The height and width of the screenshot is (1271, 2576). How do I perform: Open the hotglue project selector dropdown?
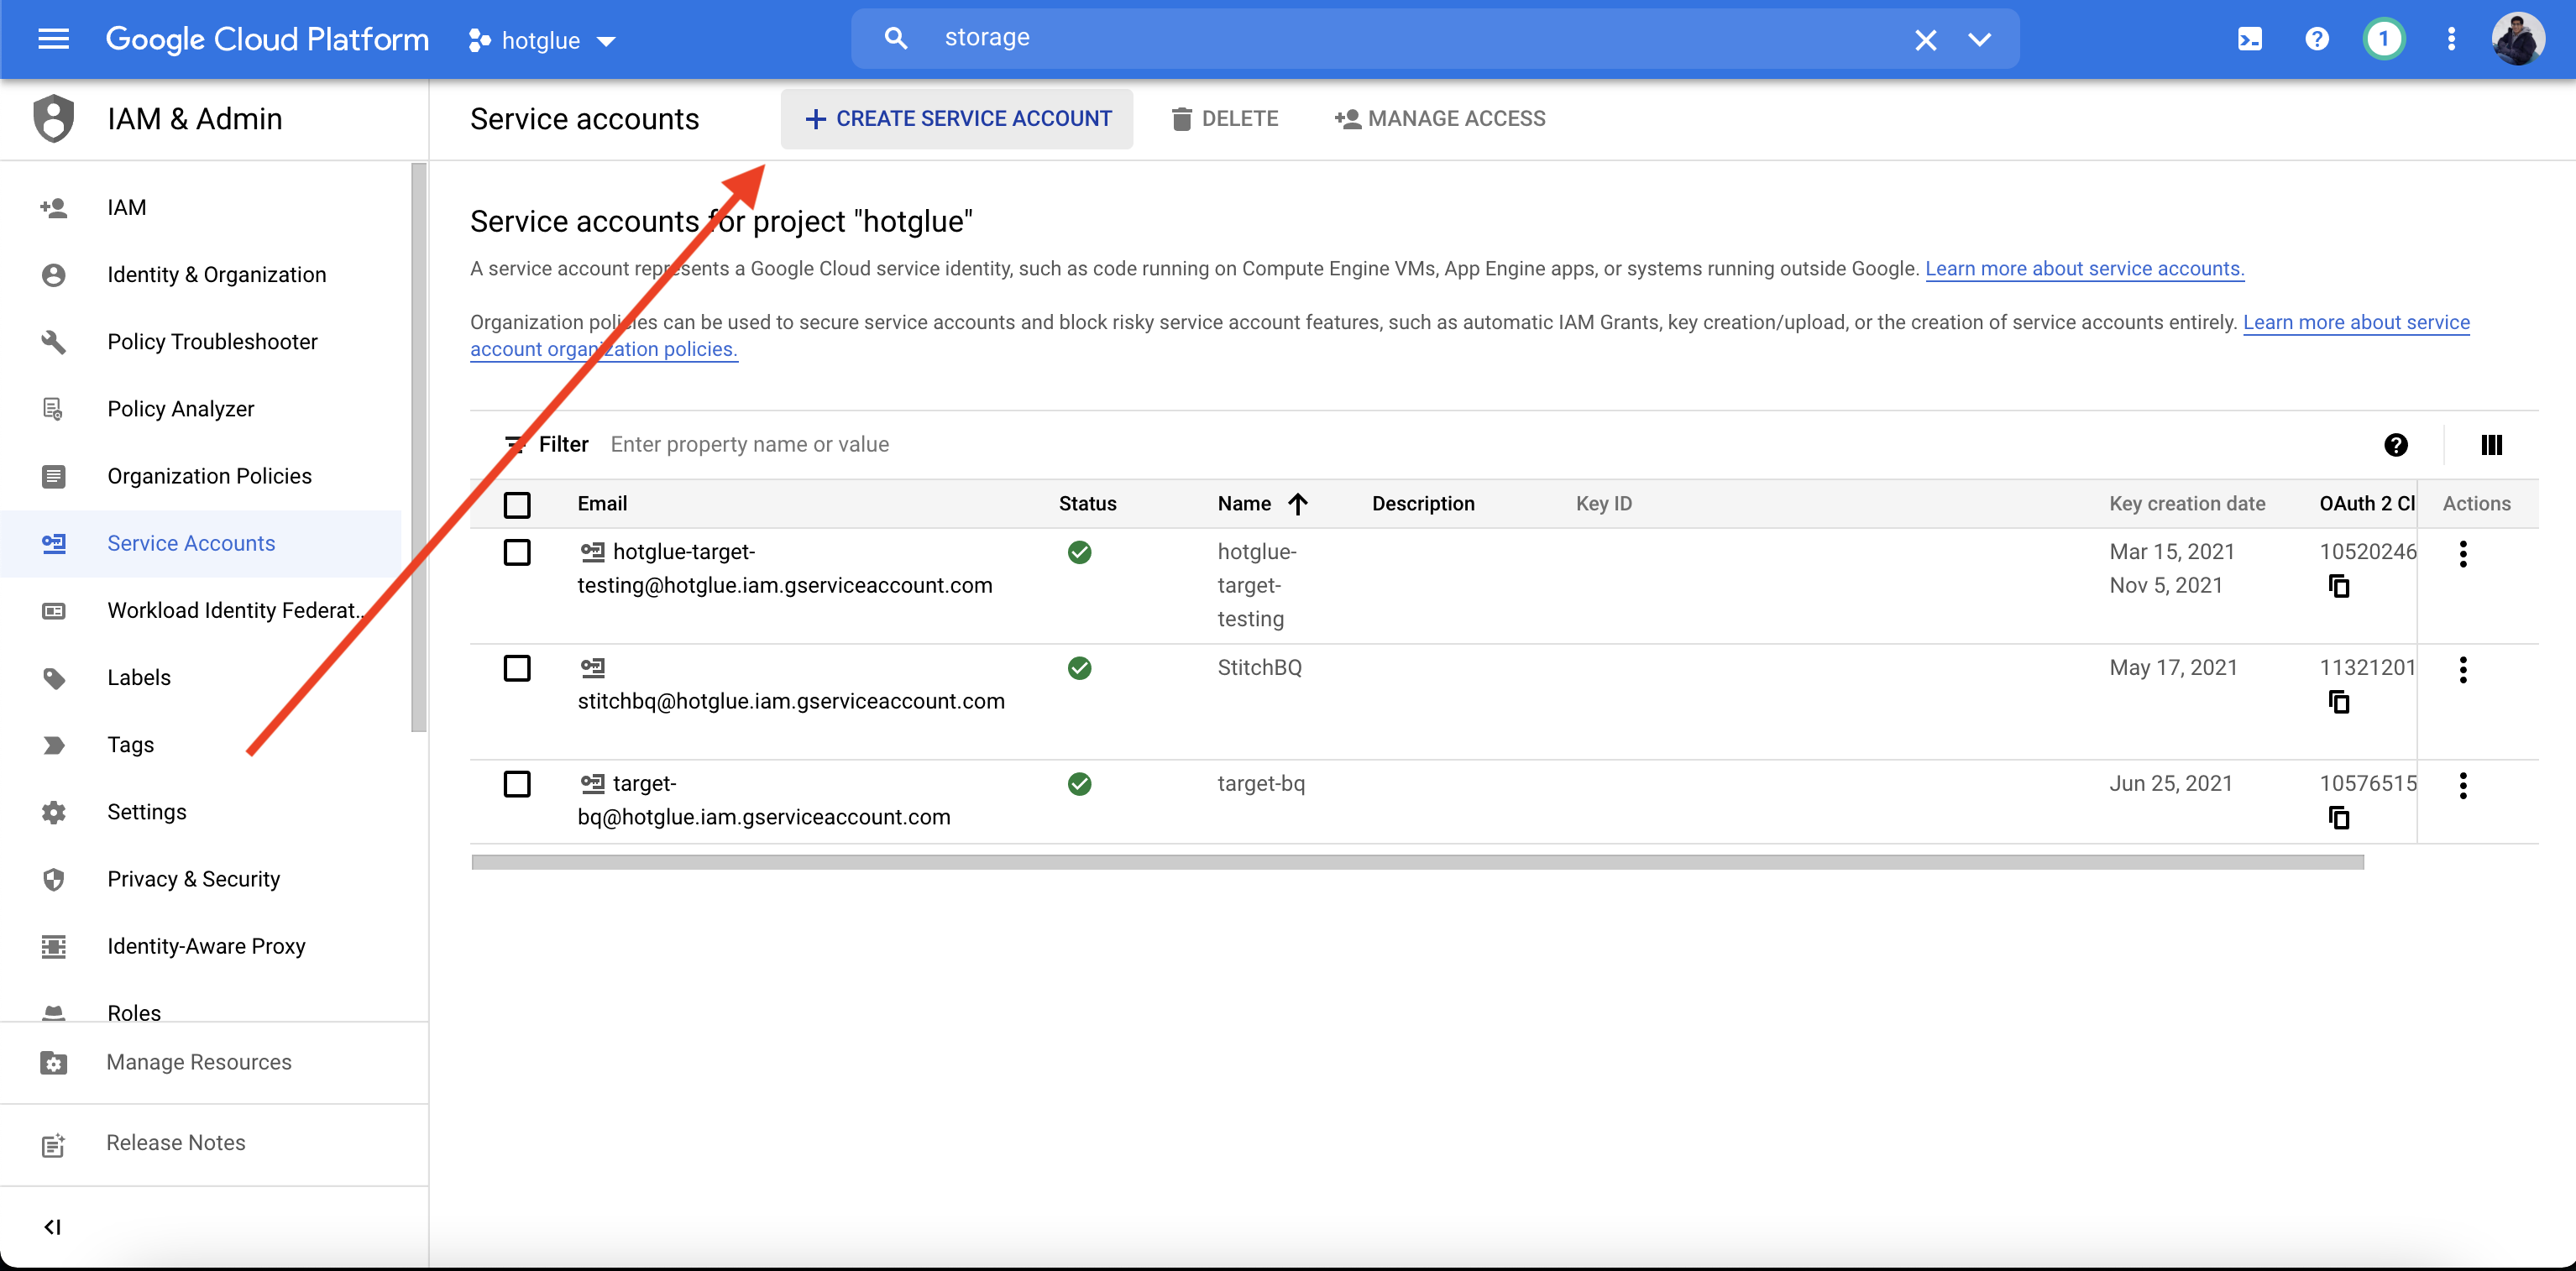tap(541, 40)
